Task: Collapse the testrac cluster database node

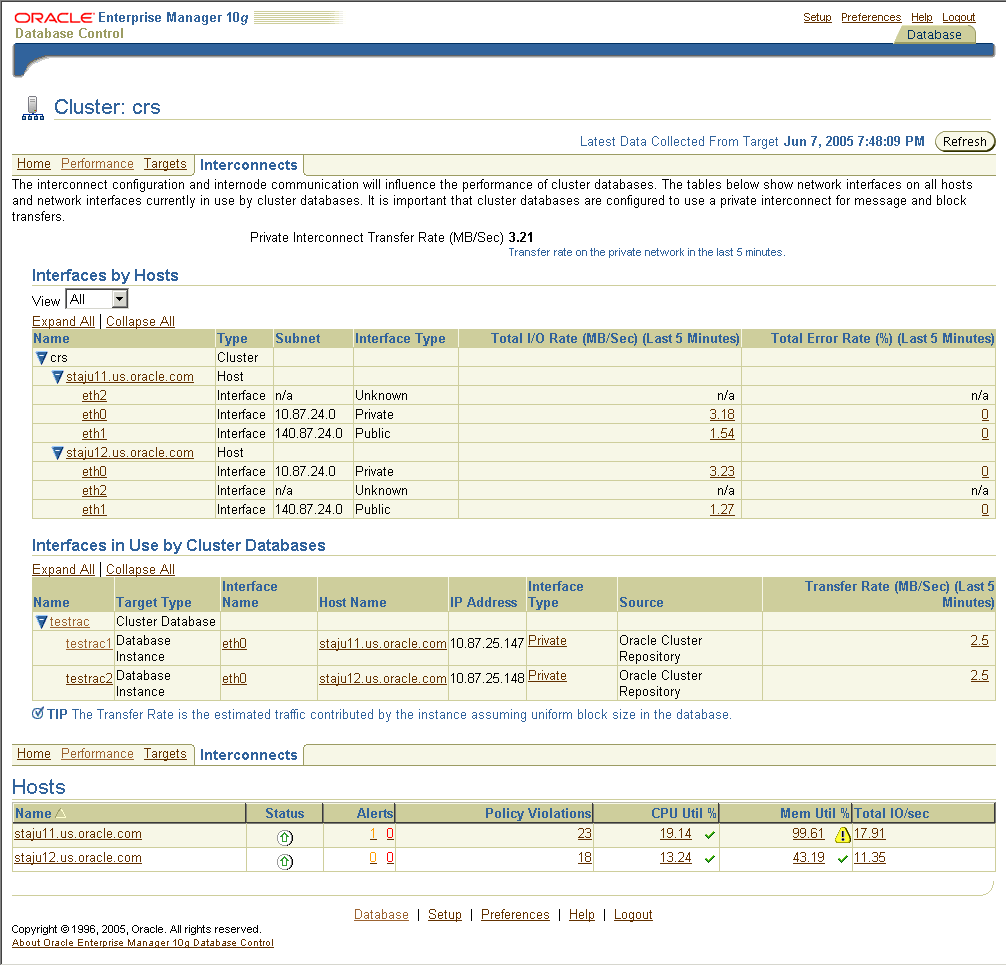Action: point(40,621)
